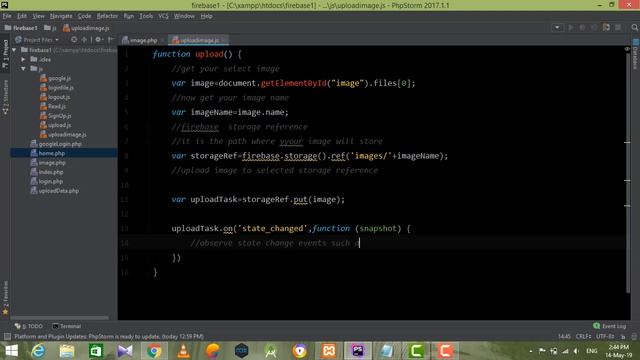Open XAMPP from the taskbar
This screenshot has width=640, height=360.
(329, 351)
